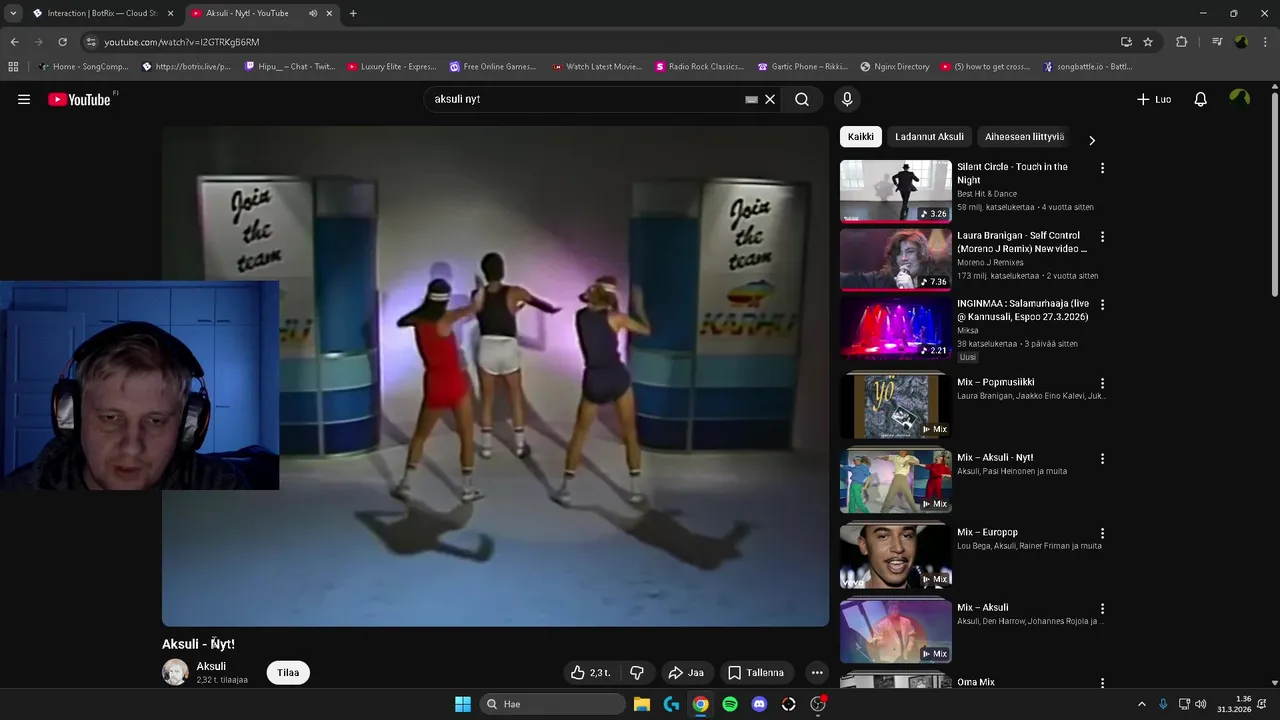This screenshot has height=720, width=1280.
Task: Bookmark this page with star icon
Action: pos(1148,42)
